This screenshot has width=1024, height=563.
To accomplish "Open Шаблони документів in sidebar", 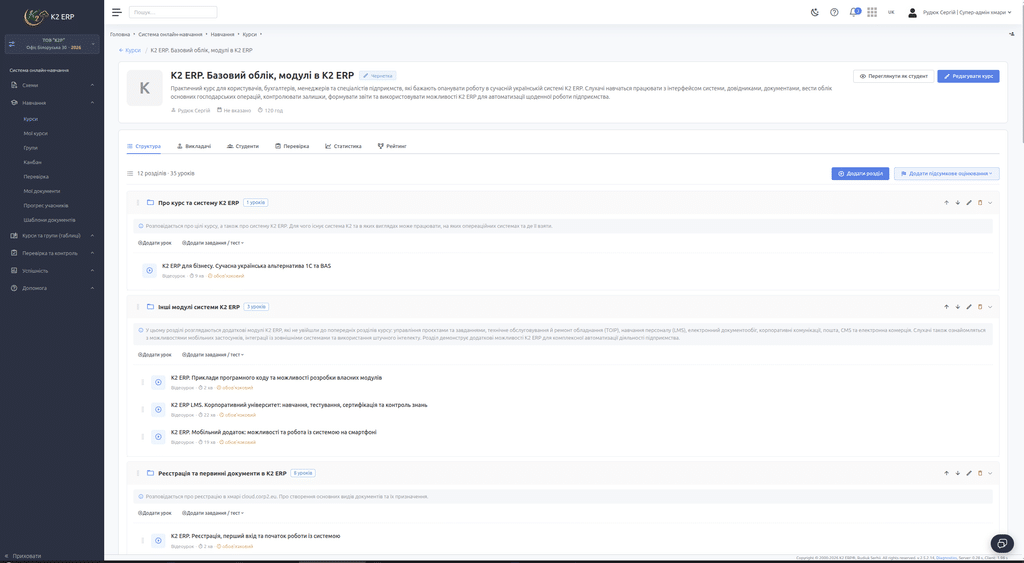I will [49, 220].
